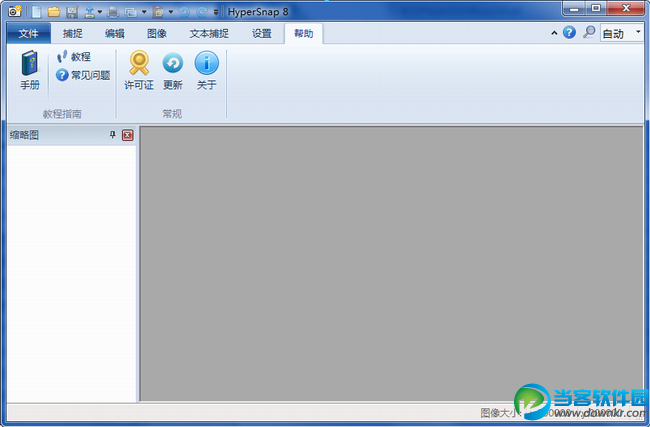
Task: Open the dropdown beside the upload icon
Action: click(x=100, y=12)
